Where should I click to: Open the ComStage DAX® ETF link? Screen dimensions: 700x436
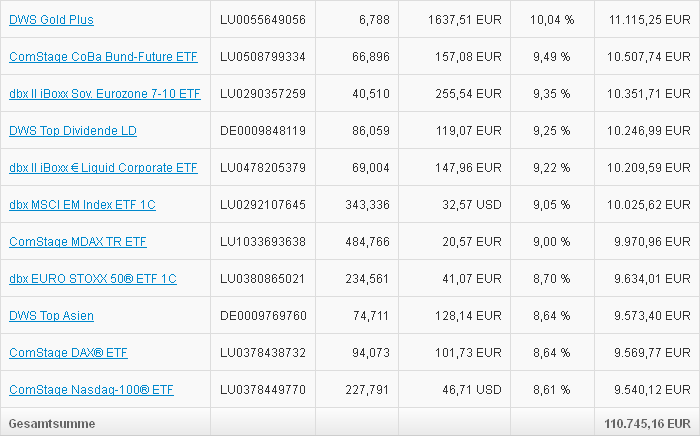[x=68, y=353]
